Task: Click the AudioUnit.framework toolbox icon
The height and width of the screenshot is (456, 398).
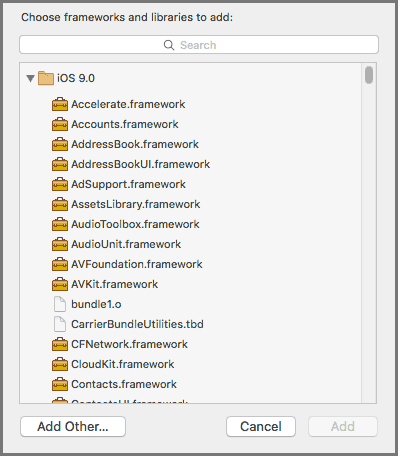Action: point(60,244)
